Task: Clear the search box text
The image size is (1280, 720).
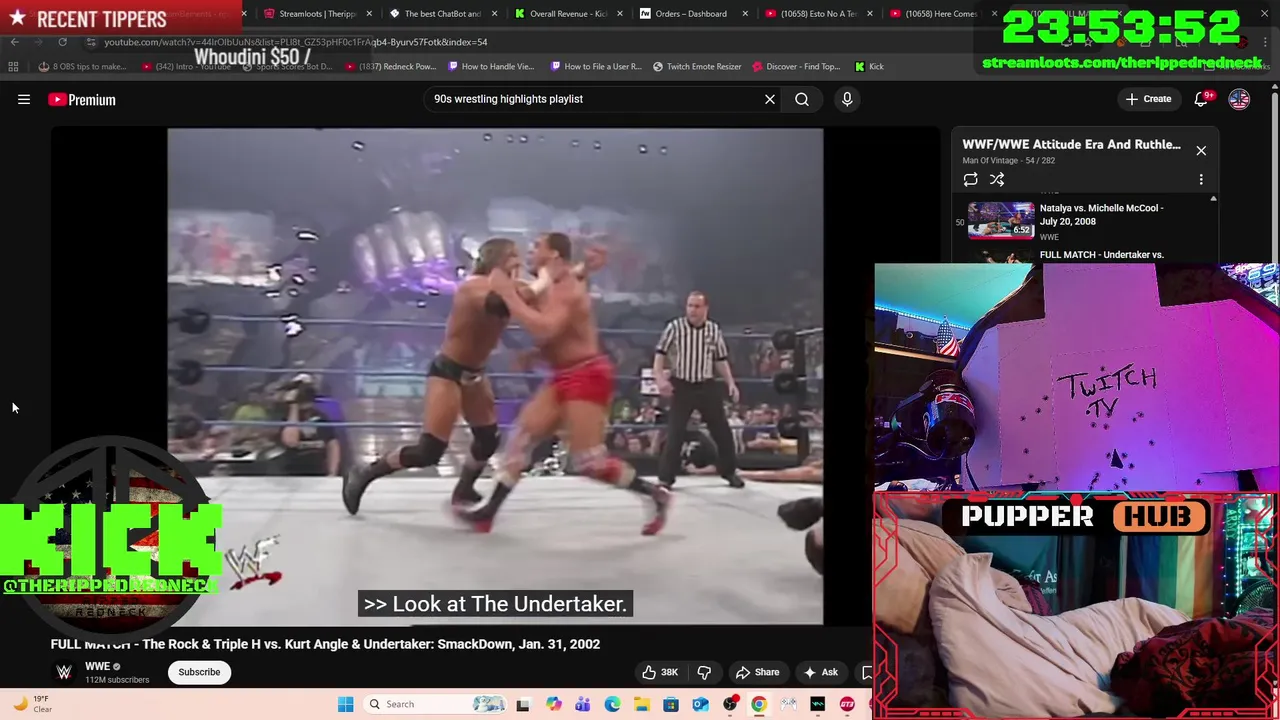Action: [x=770, y=99]
